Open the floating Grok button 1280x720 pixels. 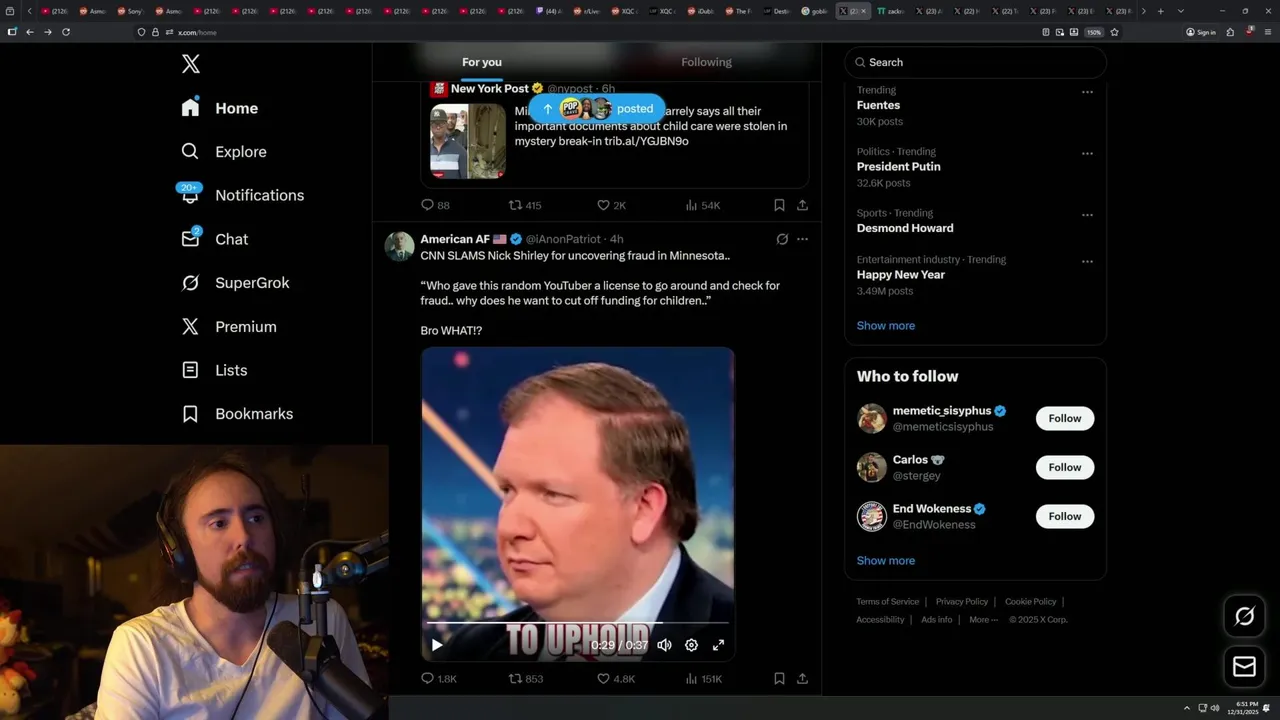(x=1244, y=617)
